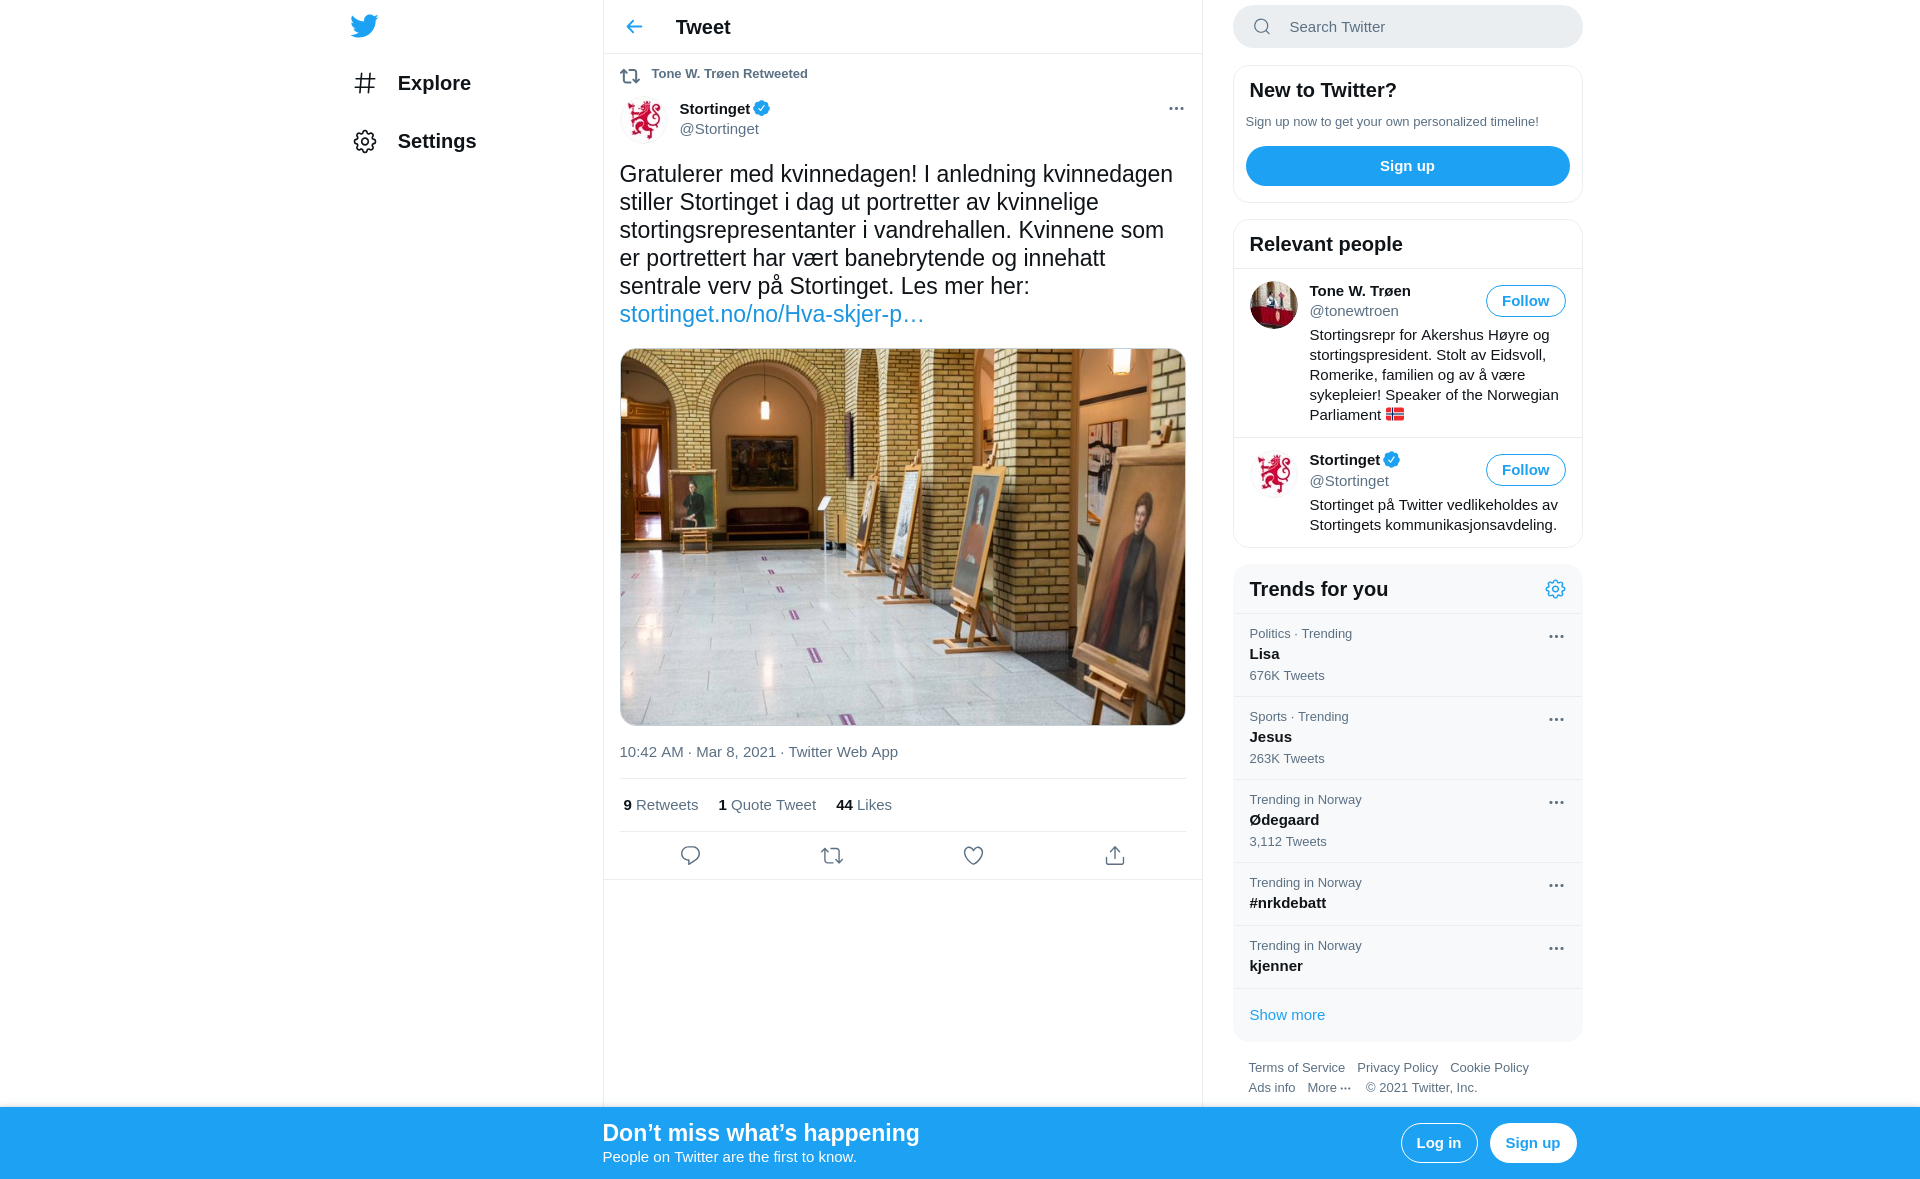The height and width of the screenshot is (1179, 1920).
Task: Open the tweet's more options menu
Action: click(1176, 109)
